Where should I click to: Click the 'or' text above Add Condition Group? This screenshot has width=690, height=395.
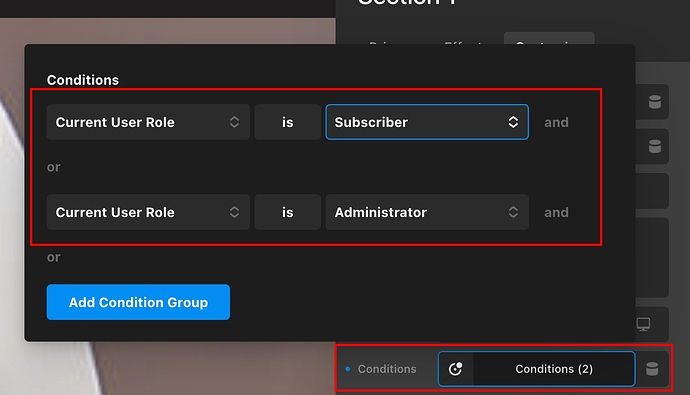coord(54,257)
